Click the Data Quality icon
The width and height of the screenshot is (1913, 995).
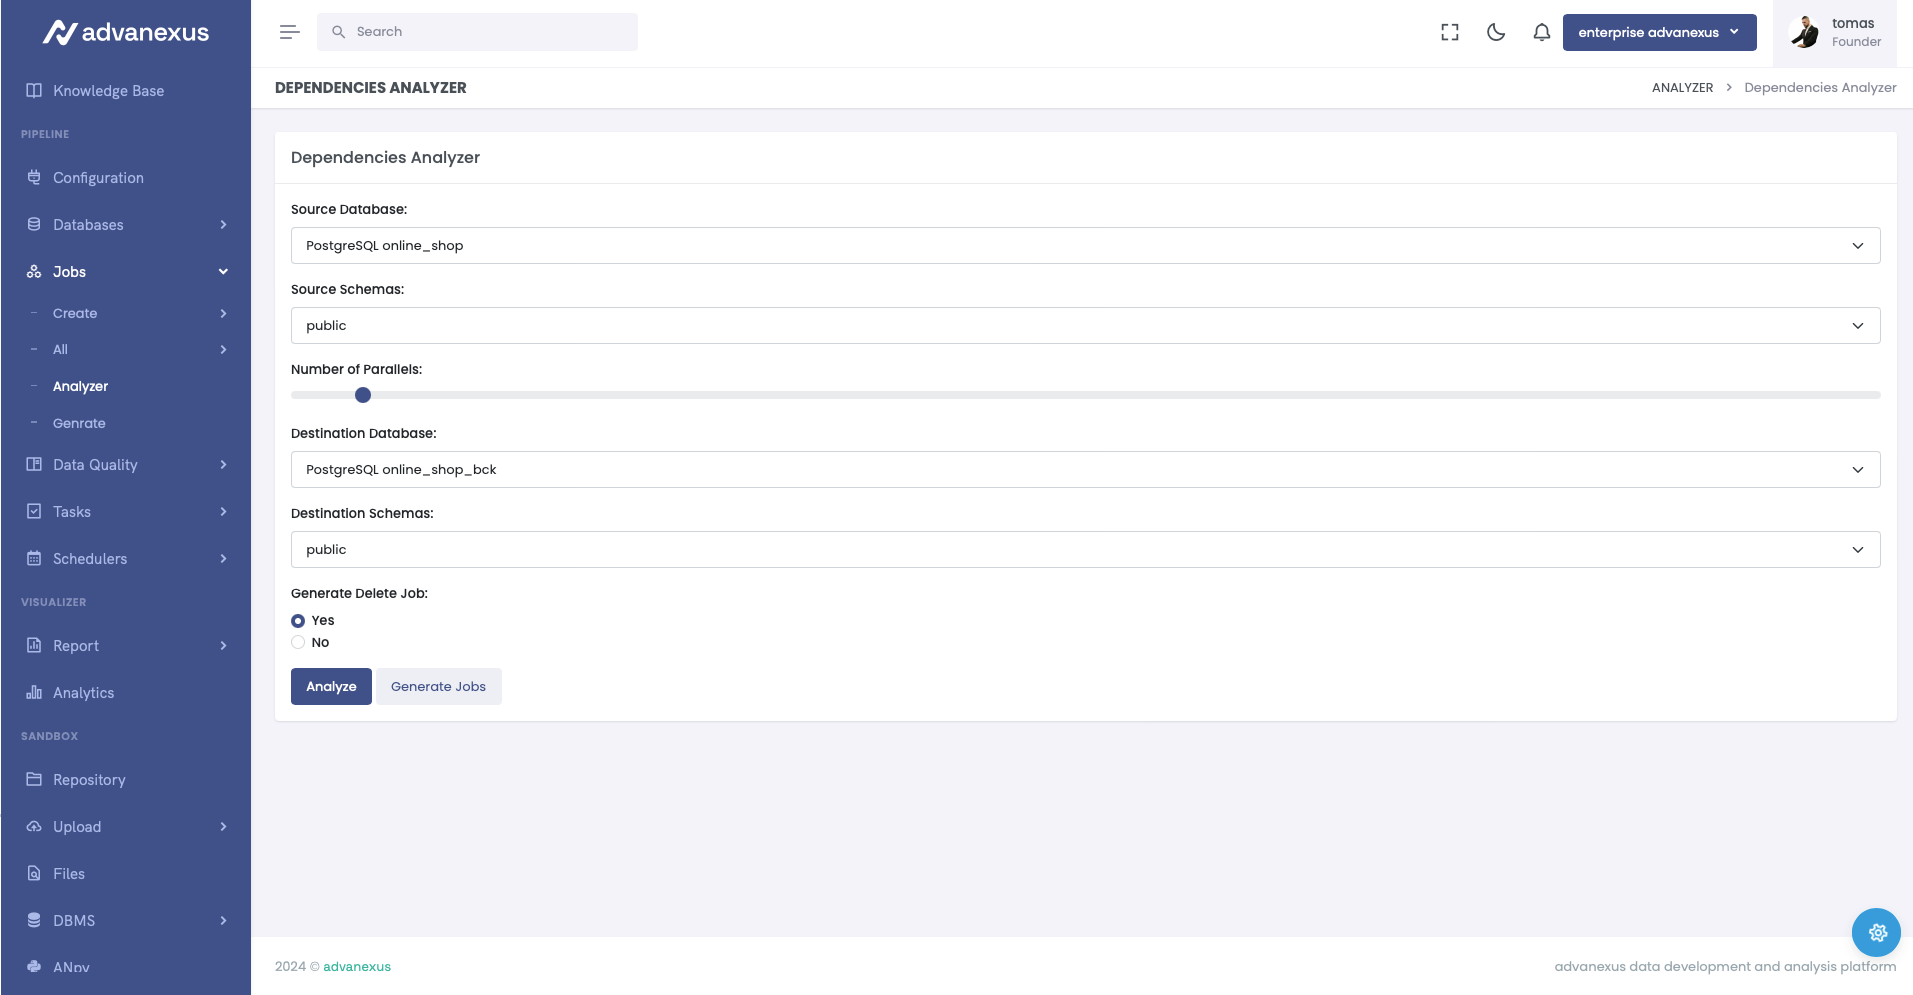click(x=34, y=464)
